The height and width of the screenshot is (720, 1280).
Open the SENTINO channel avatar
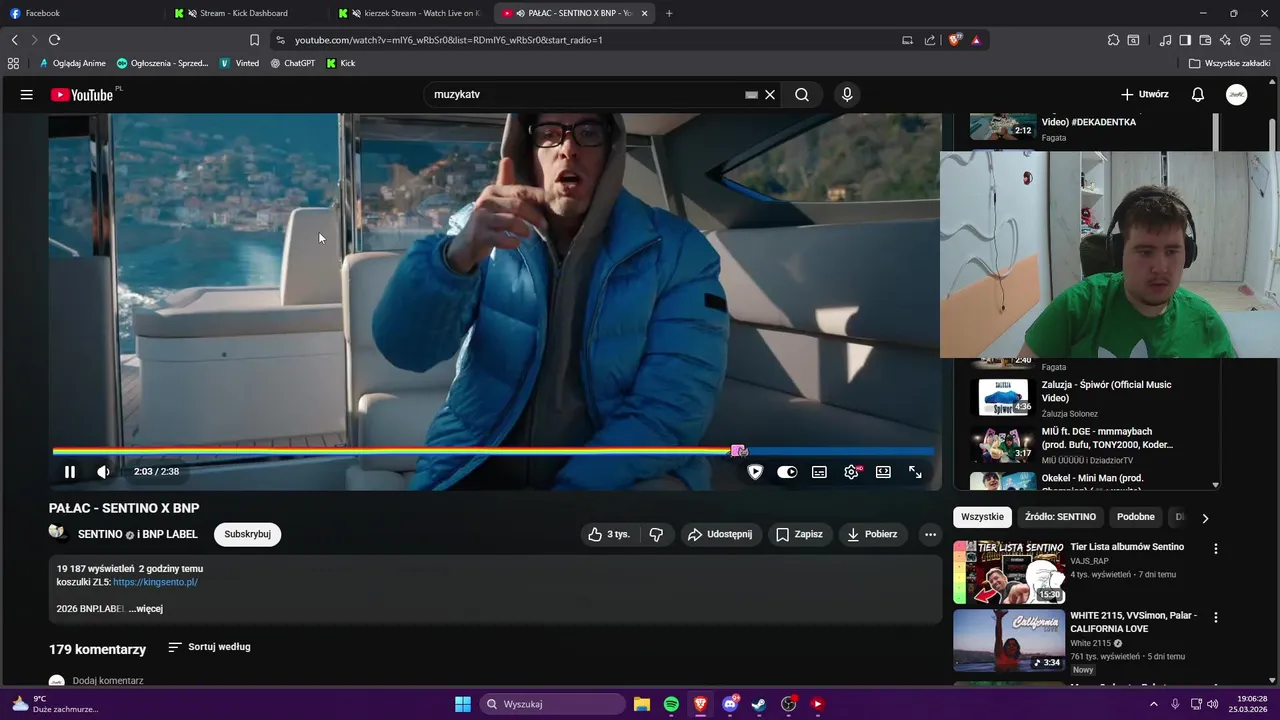(x=58, y=533)
